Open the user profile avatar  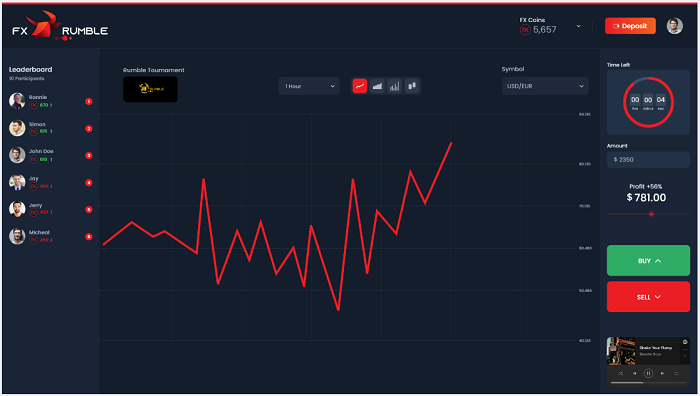tap(675, 26)
